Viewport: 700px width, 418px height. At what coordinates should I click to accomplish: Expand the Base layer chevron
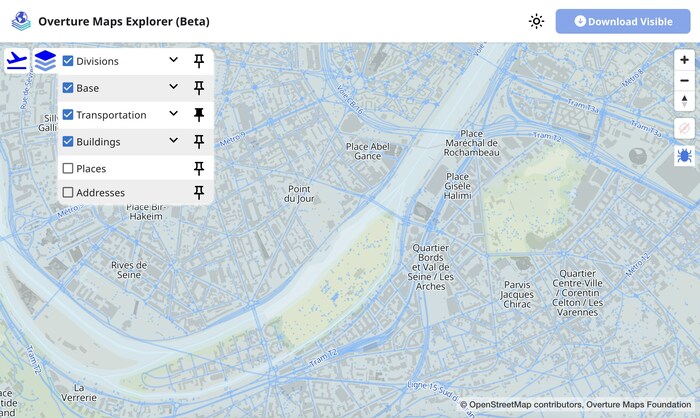click(x=174, y=87)
